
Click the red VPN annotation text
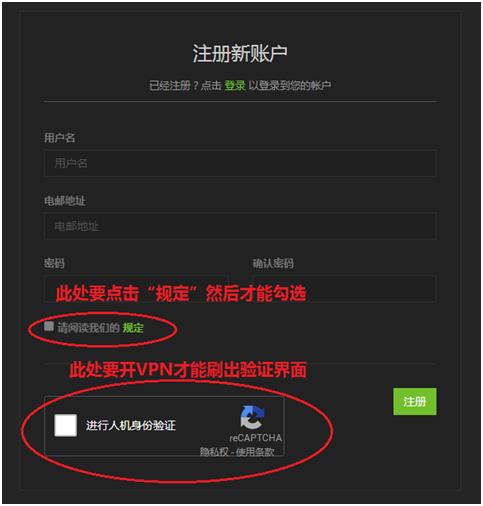pos(188,370)
